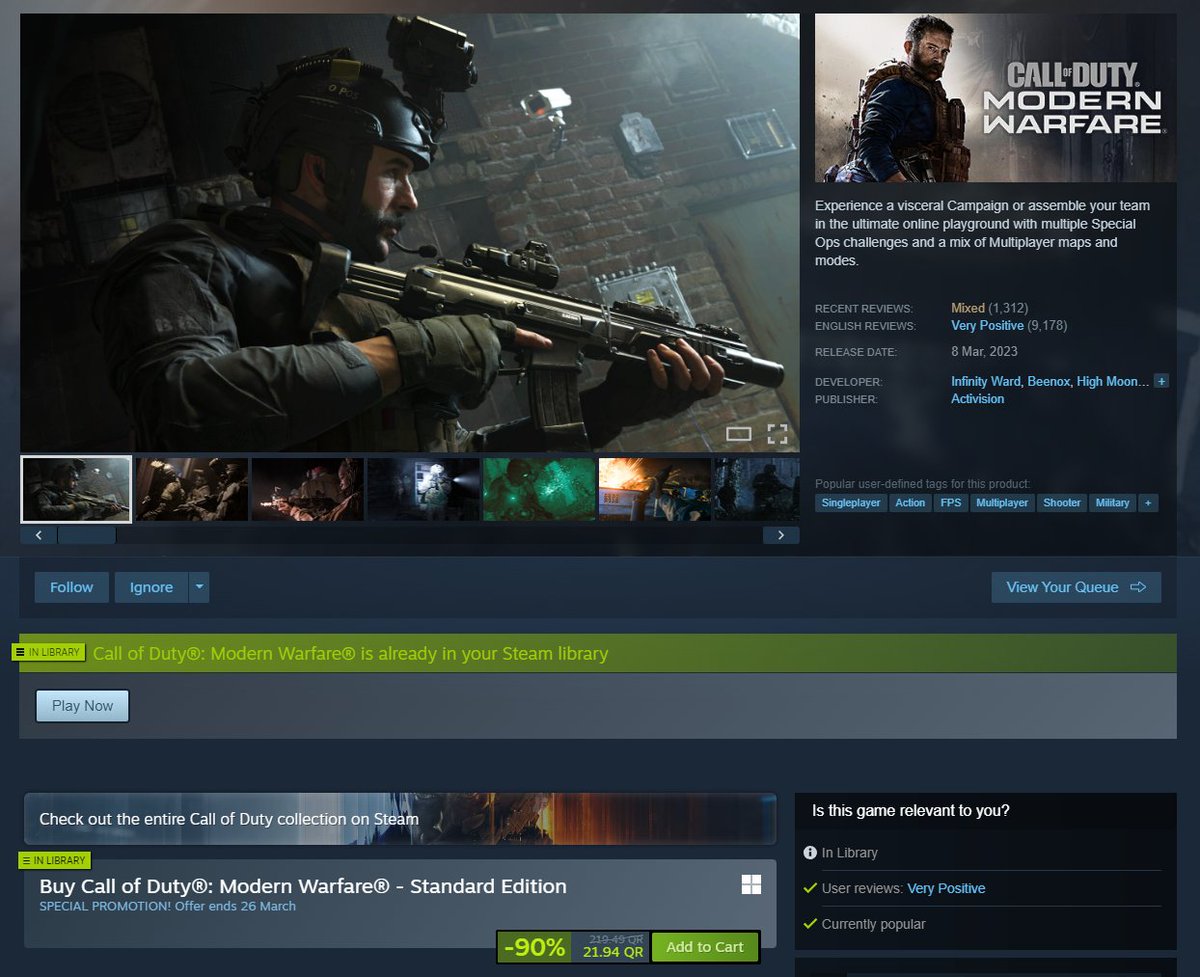Open the Multiplayer tag

pos(1002,503)
